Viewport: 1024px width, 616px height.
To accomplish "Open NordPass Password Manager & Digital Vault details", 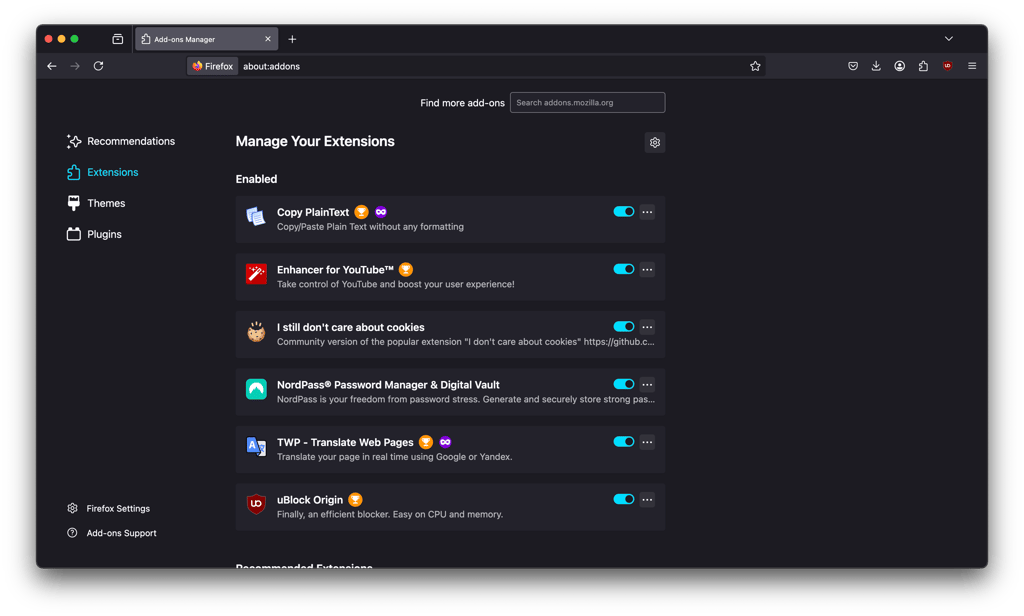I will (x=388, y=385).
